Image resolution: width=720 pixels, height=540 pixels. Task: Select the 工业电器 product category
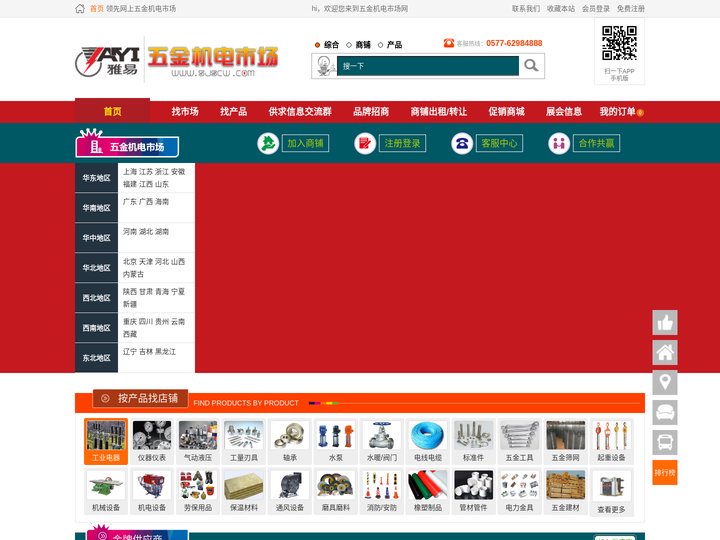tap(106, 441)
